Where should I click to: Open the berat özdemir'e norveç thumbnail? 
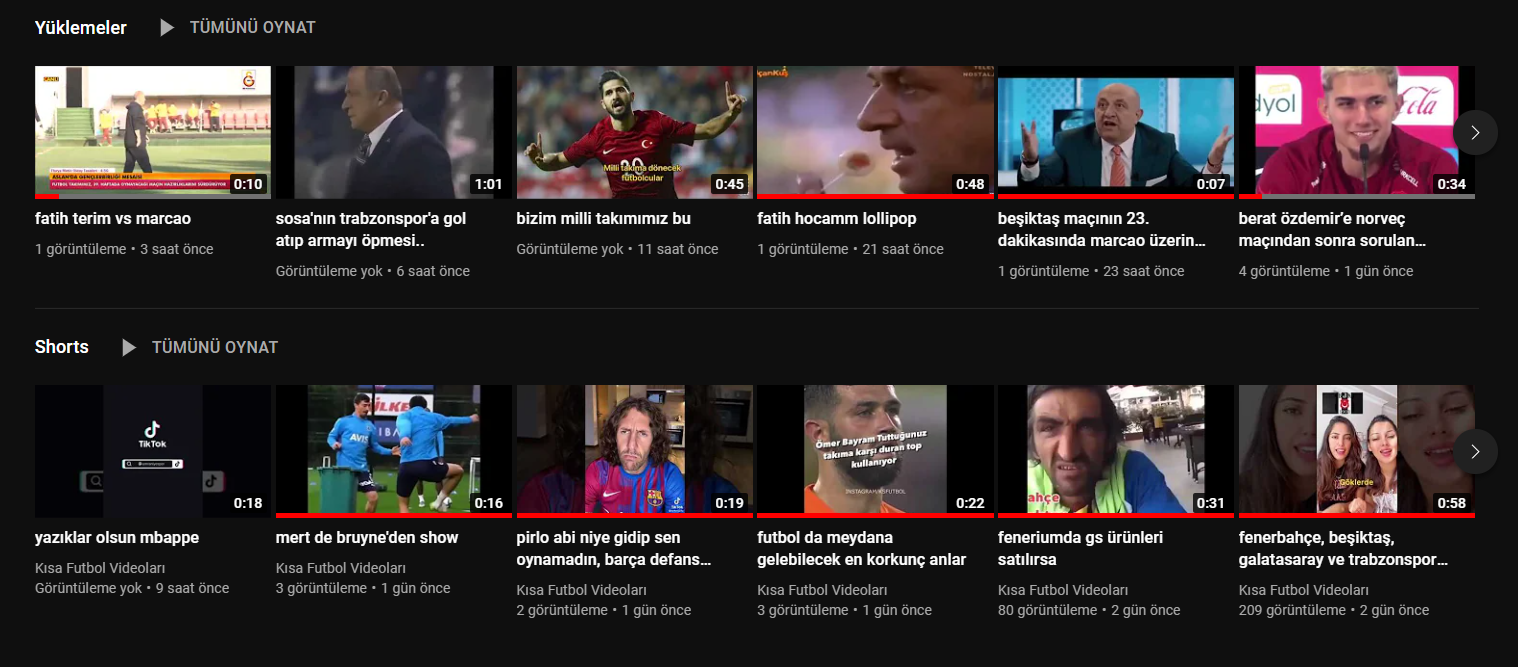click(x=1357, y=133)
